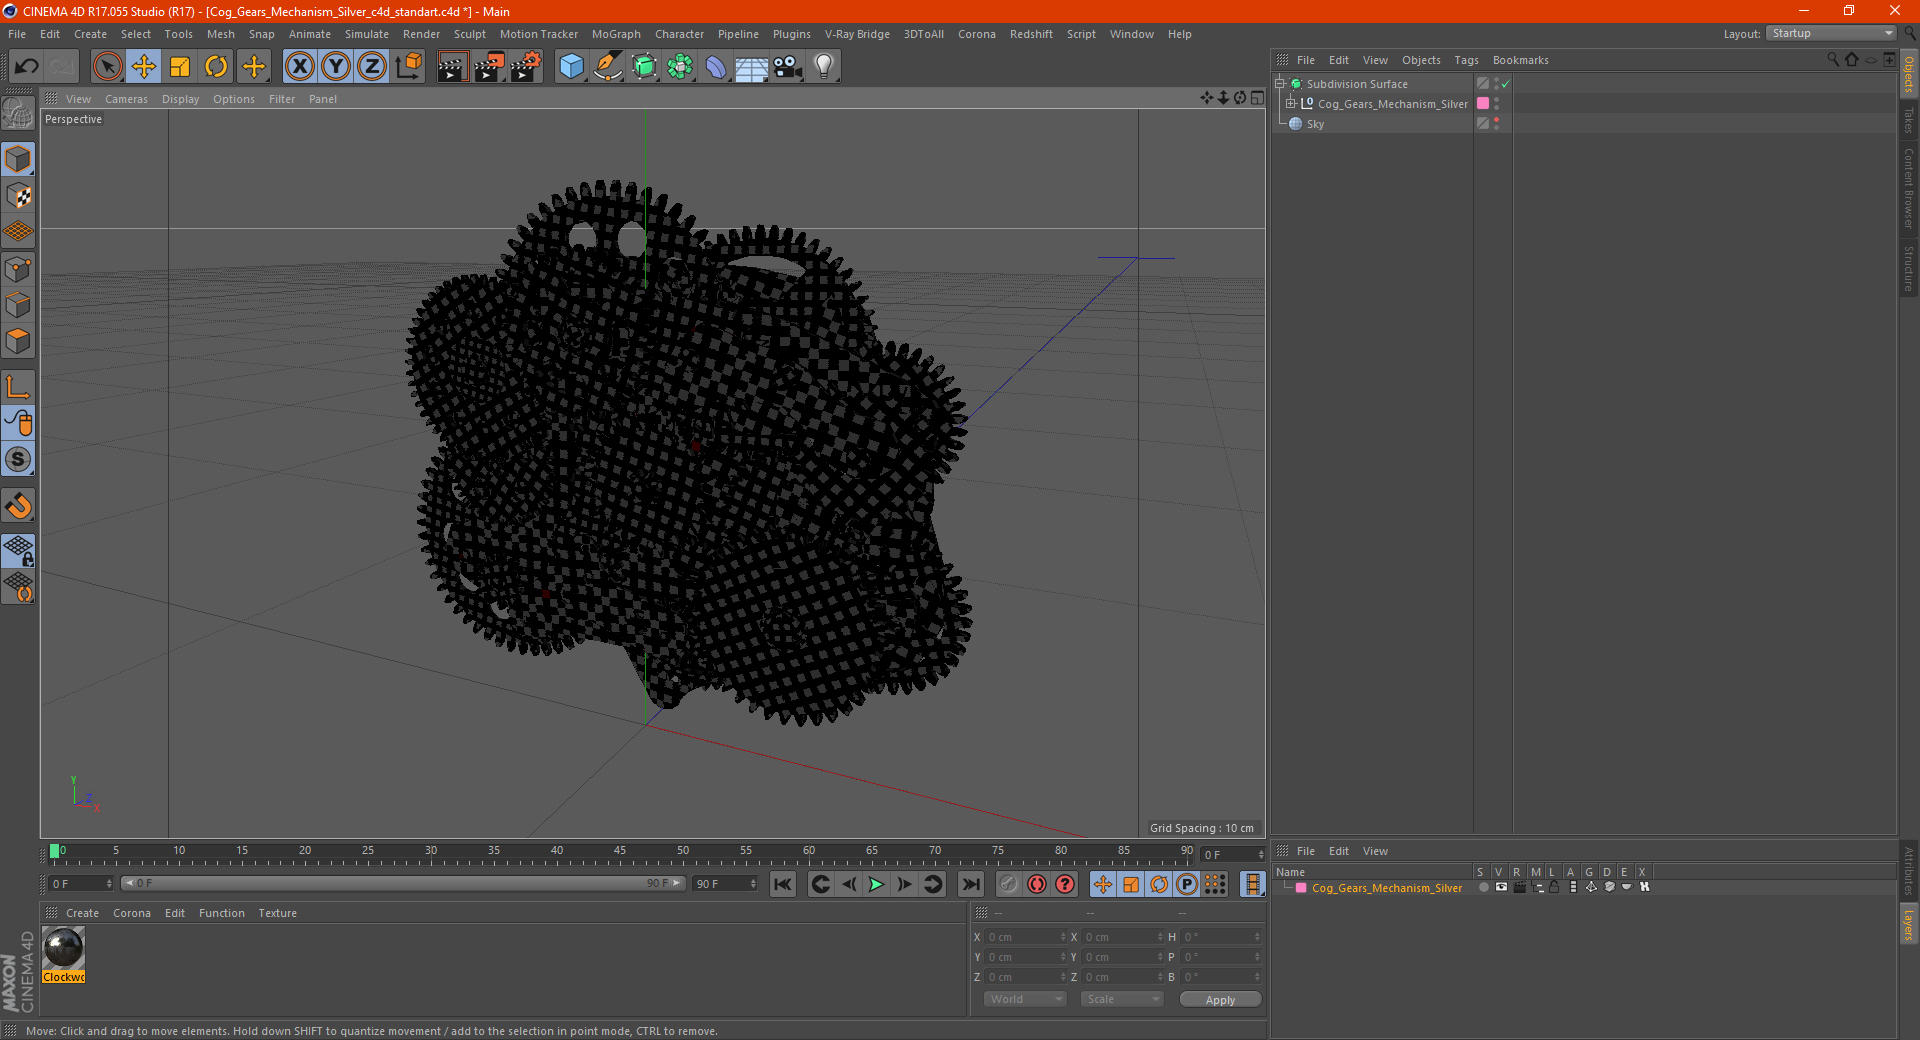Toggle Y axis lock
Image resolution: width=1920 pixels, height=1040 pixels.
point(336,67)
